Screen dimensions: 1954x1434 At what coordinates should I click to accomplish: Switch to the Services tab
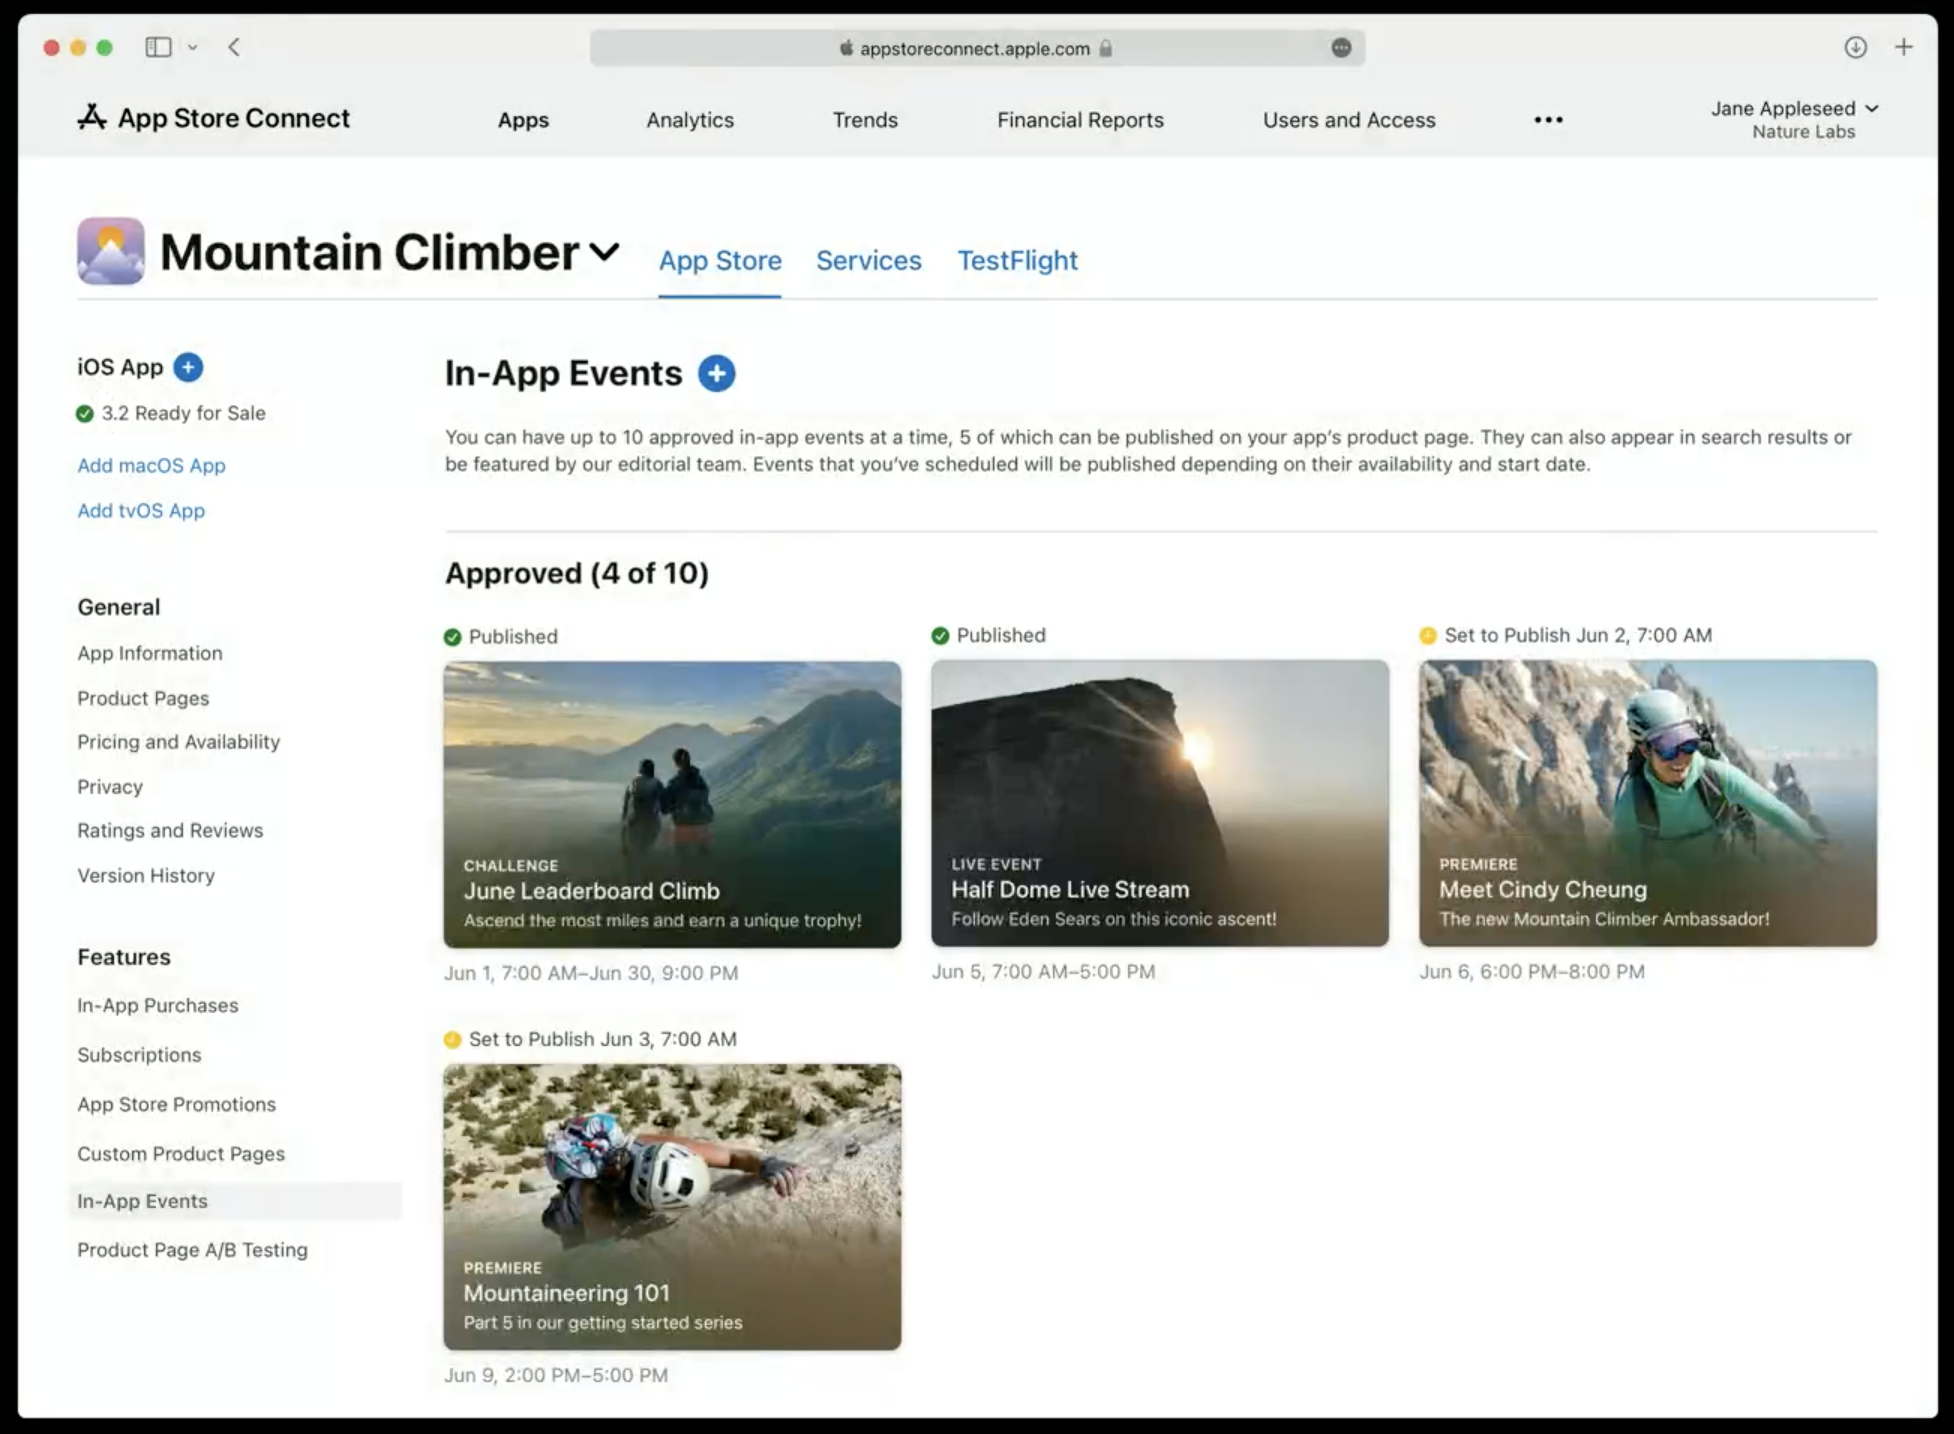coord(868,261)
